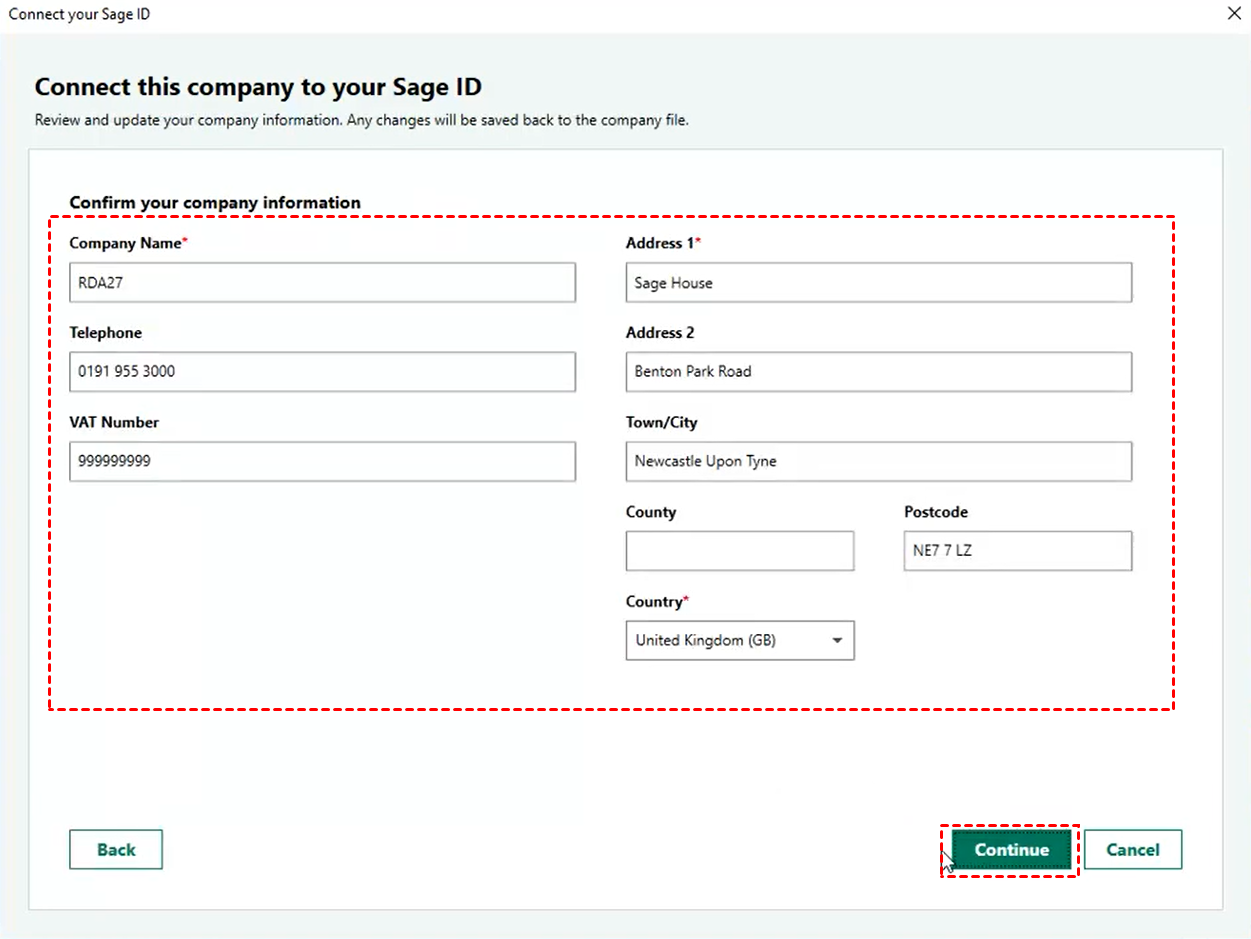
Task: Click the 'County' label
Action: 651,512
